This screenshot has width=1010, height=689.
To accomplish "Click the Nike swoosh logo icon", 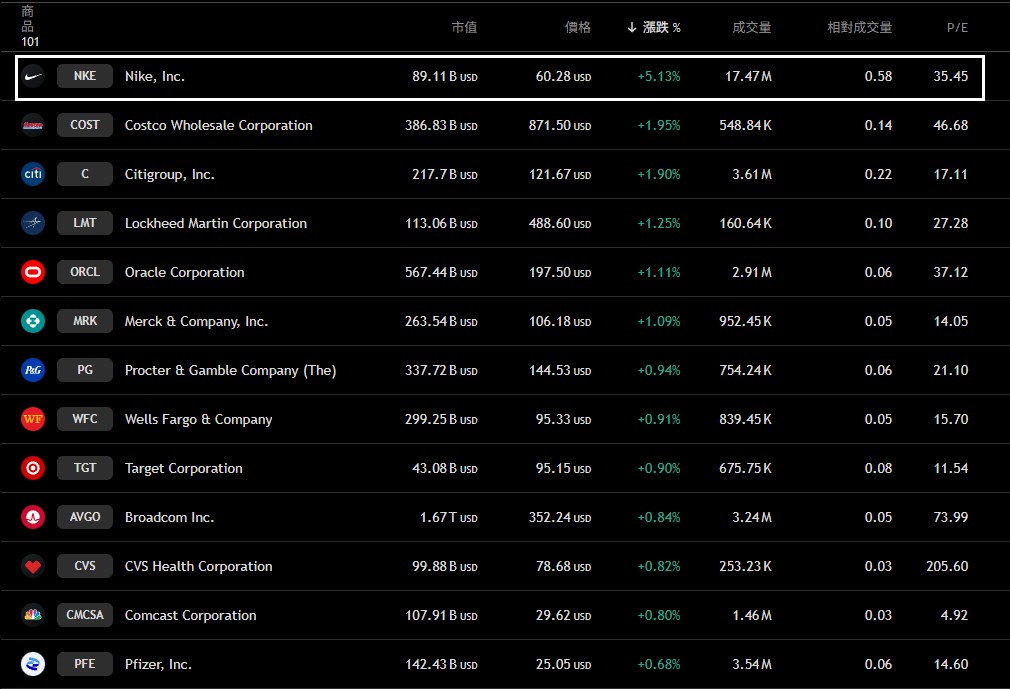I will click(x=33, y=76).
